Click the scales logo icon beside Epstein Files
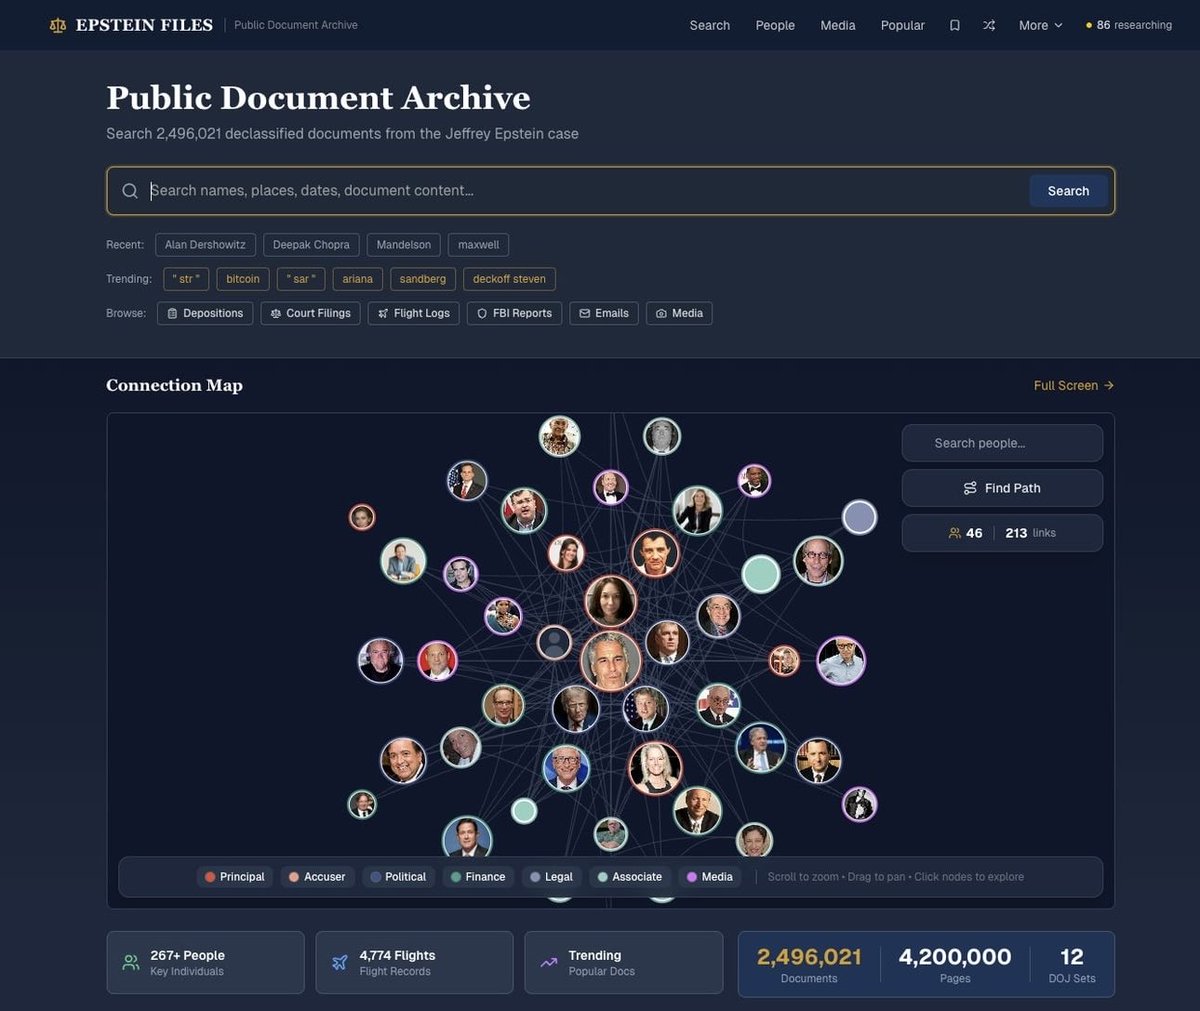The image size is (1200, 1011). pos(58,25)
